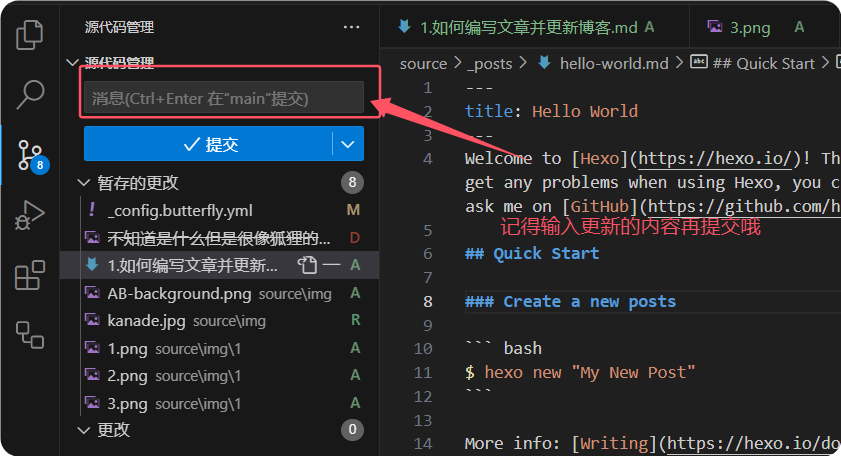Viewport: 841px width, 456px height.
Task: Click the ## Quick Start breadcrumb
Action: point(763,64)
